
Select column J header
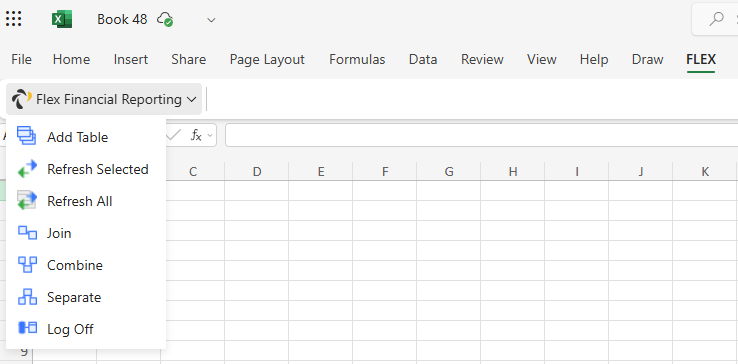click(x=641, y=171)
